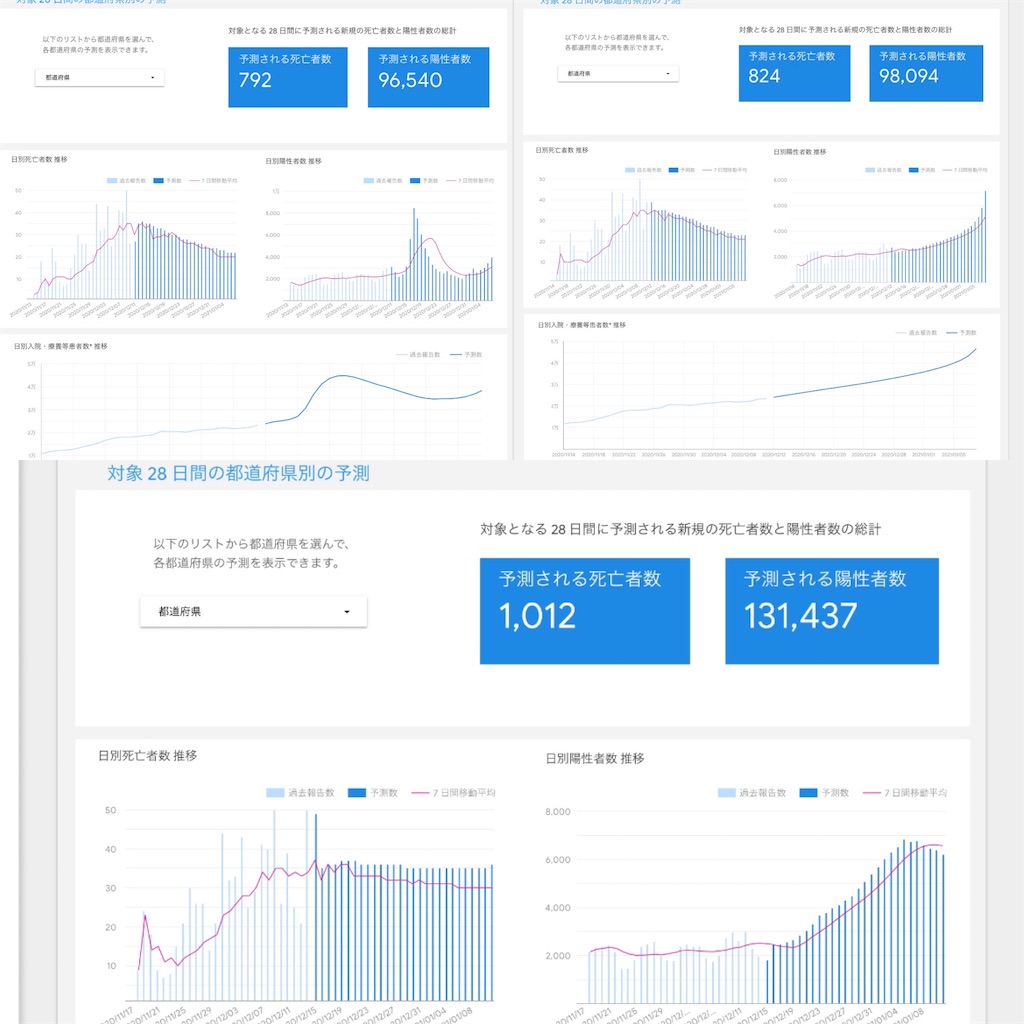Click the large heading 対象 28 日間の都道府県別の予測
Screen dimensions: 1024x1024
[238, 473]
